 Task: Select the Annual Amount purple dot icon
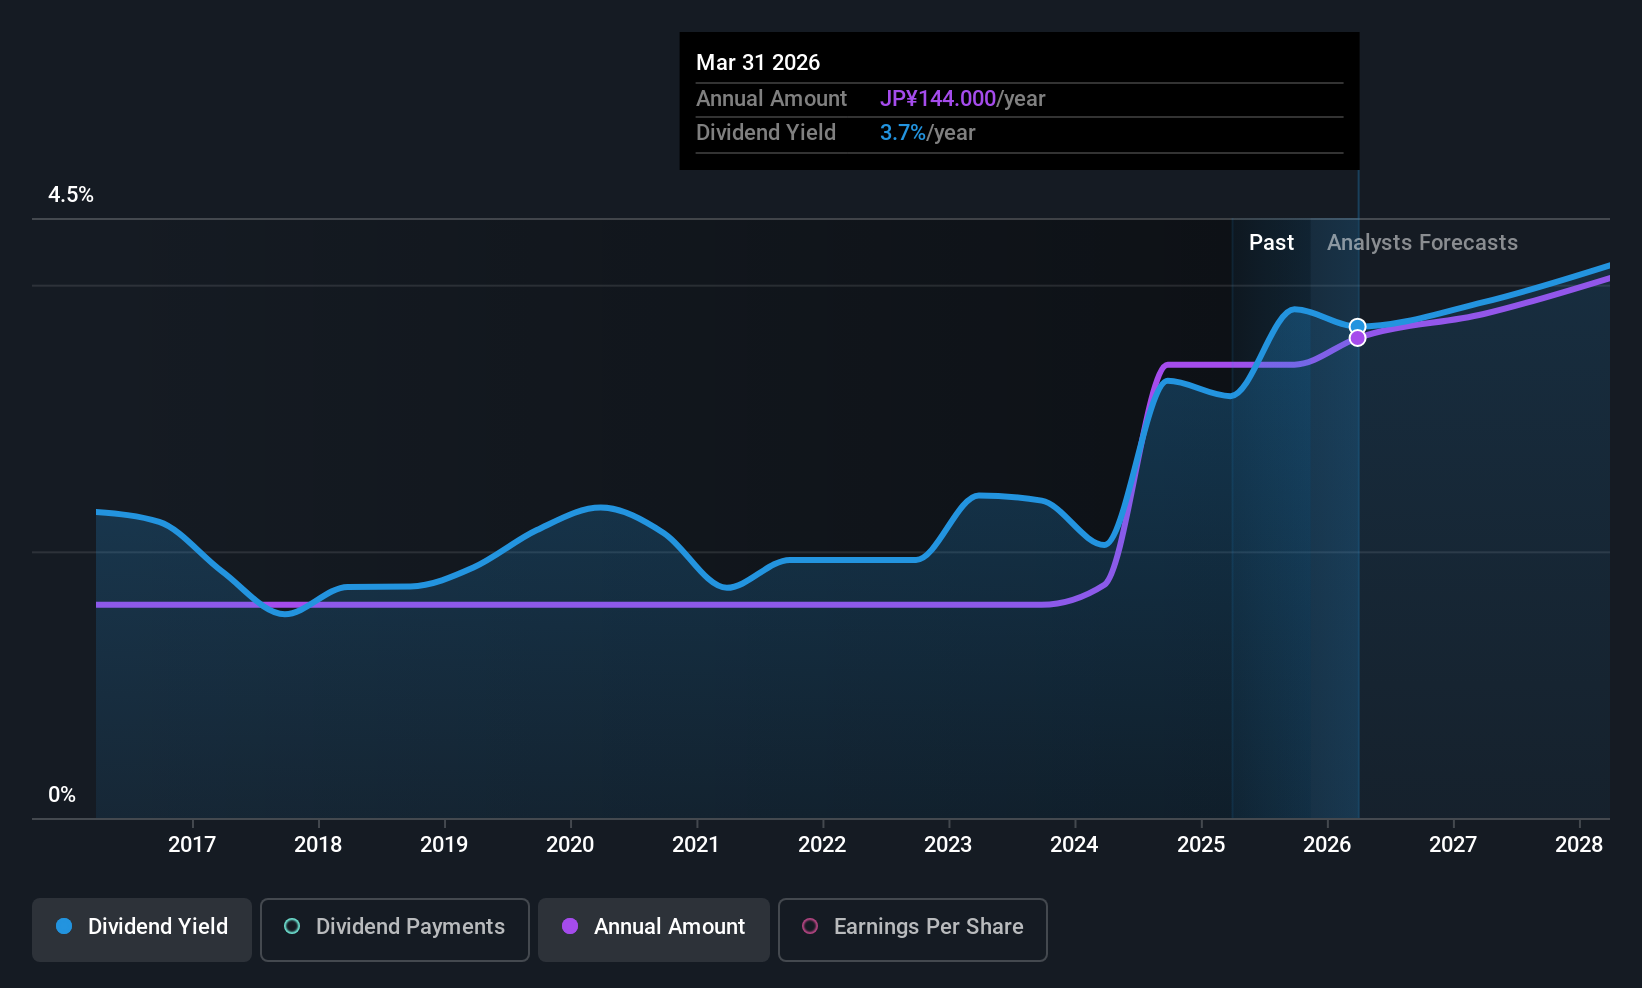pos(570,927)
